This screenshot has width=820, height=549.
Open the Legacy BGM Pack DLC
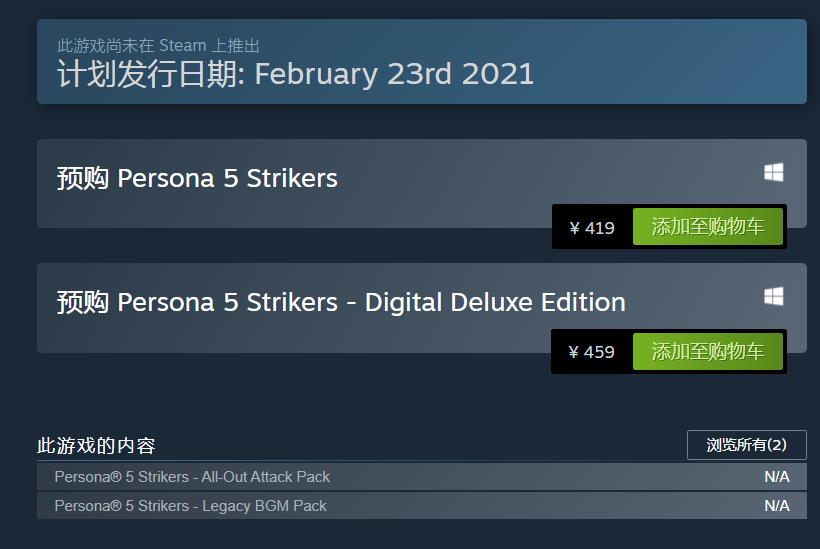tap(190, 506)
